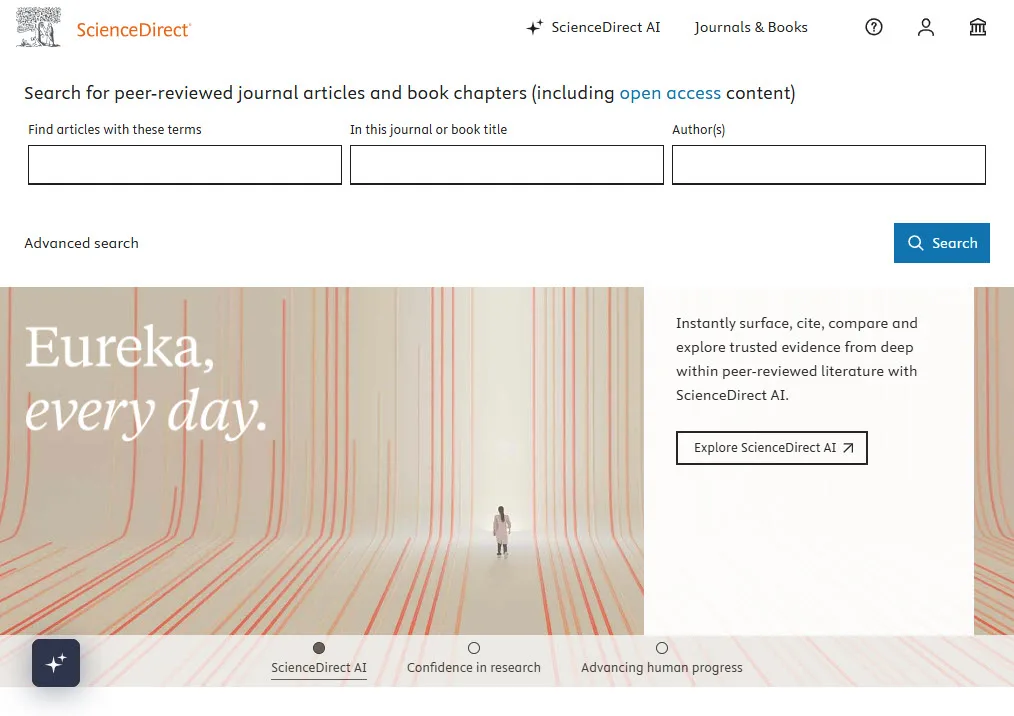
Task: Open Journals & Books
Action: (751, 27)
